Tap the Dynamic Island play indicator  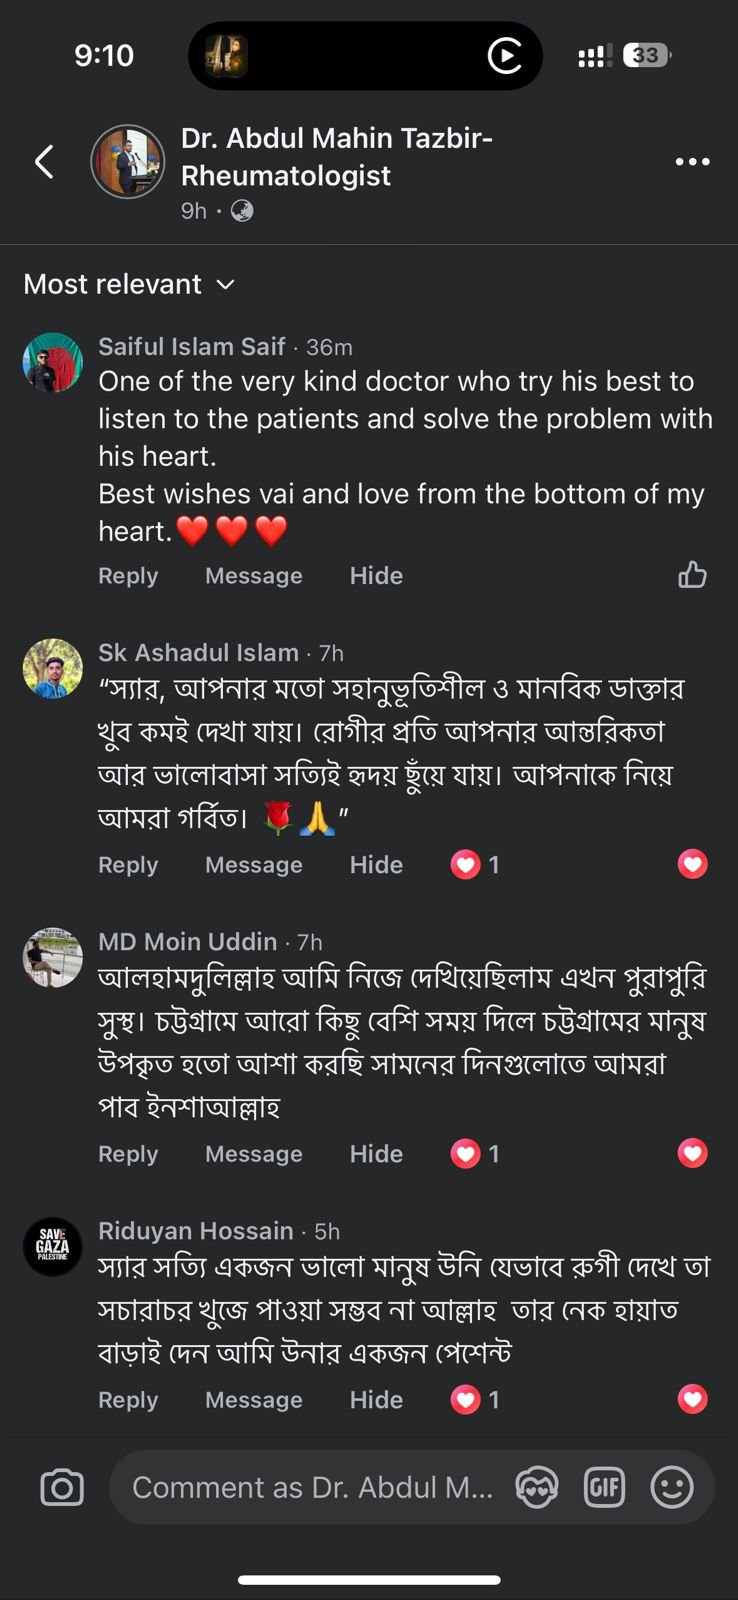505,56
